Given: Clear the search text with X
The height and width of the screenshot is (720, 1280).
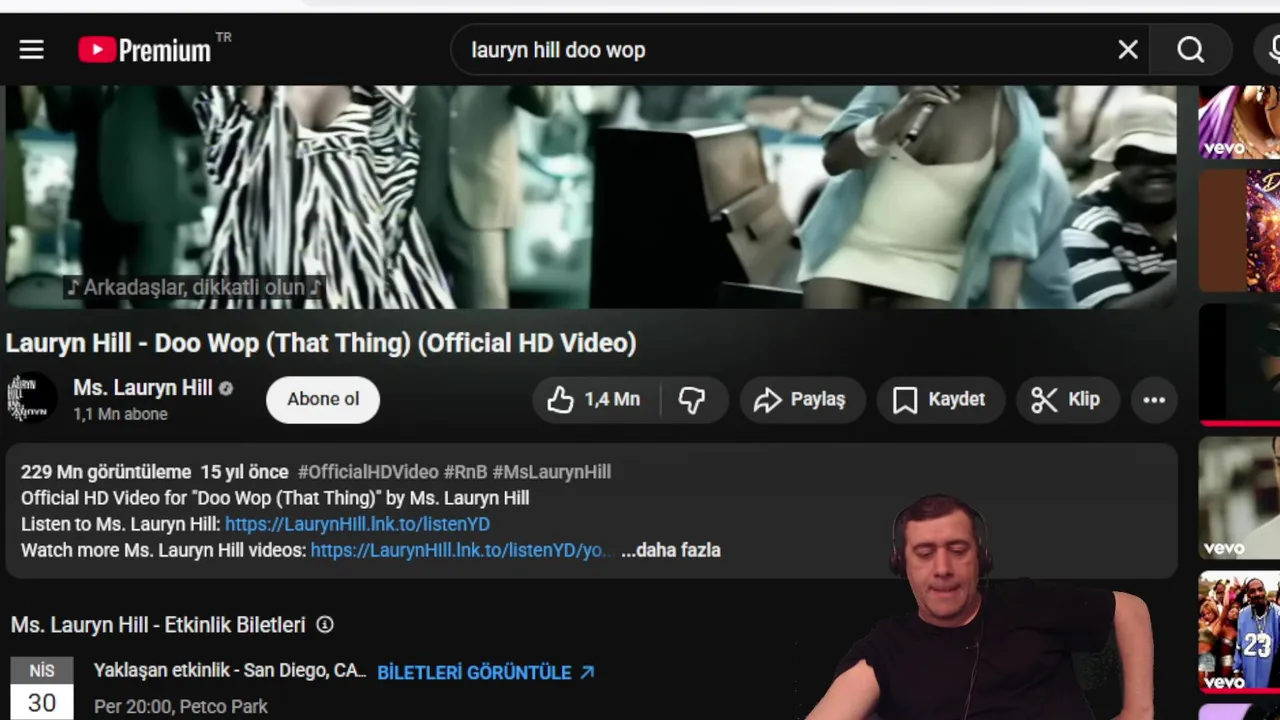Looking at the screenshot, I should (x=1128, y=50).
